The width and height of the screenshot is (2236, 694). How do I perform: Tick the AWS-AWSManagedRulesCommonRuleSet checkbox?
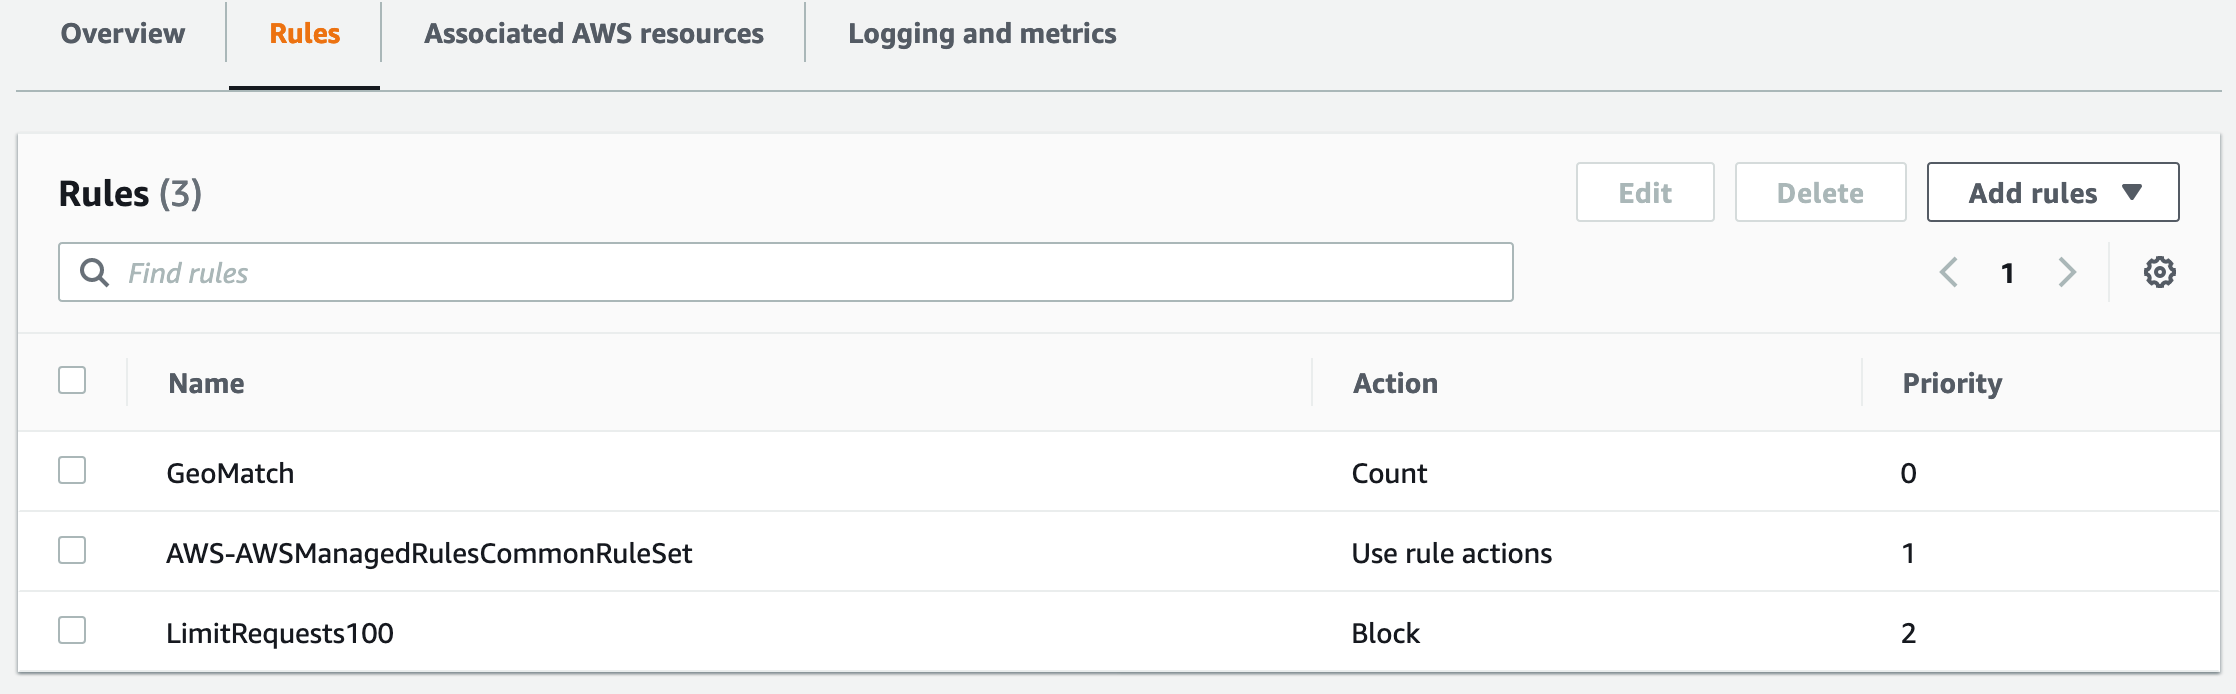click(x=72, y=550)
